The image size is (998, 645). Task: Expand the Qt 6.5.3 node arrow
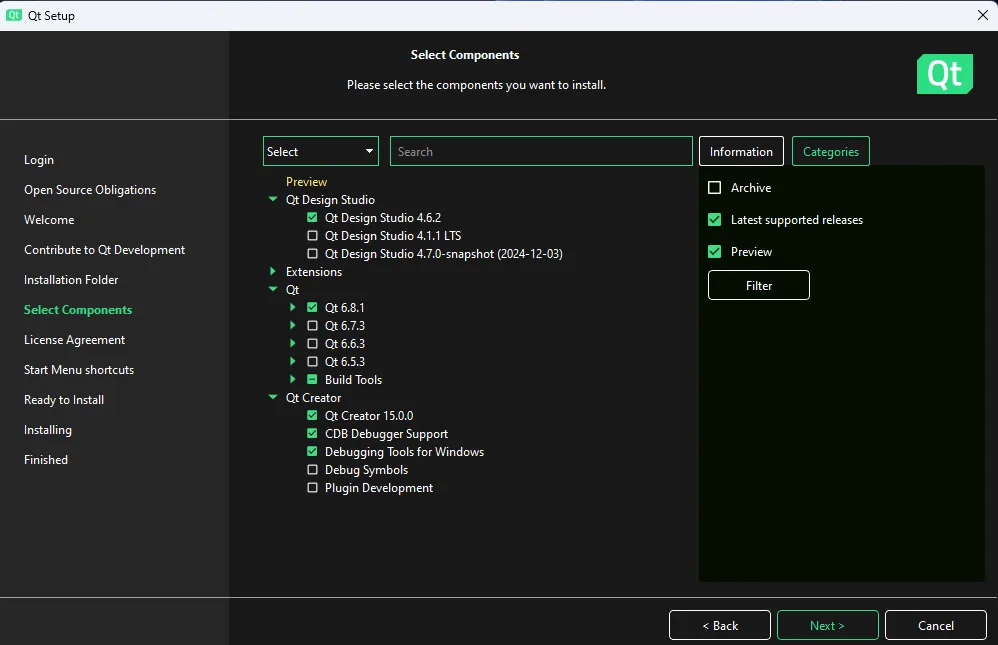pos(293,361)
